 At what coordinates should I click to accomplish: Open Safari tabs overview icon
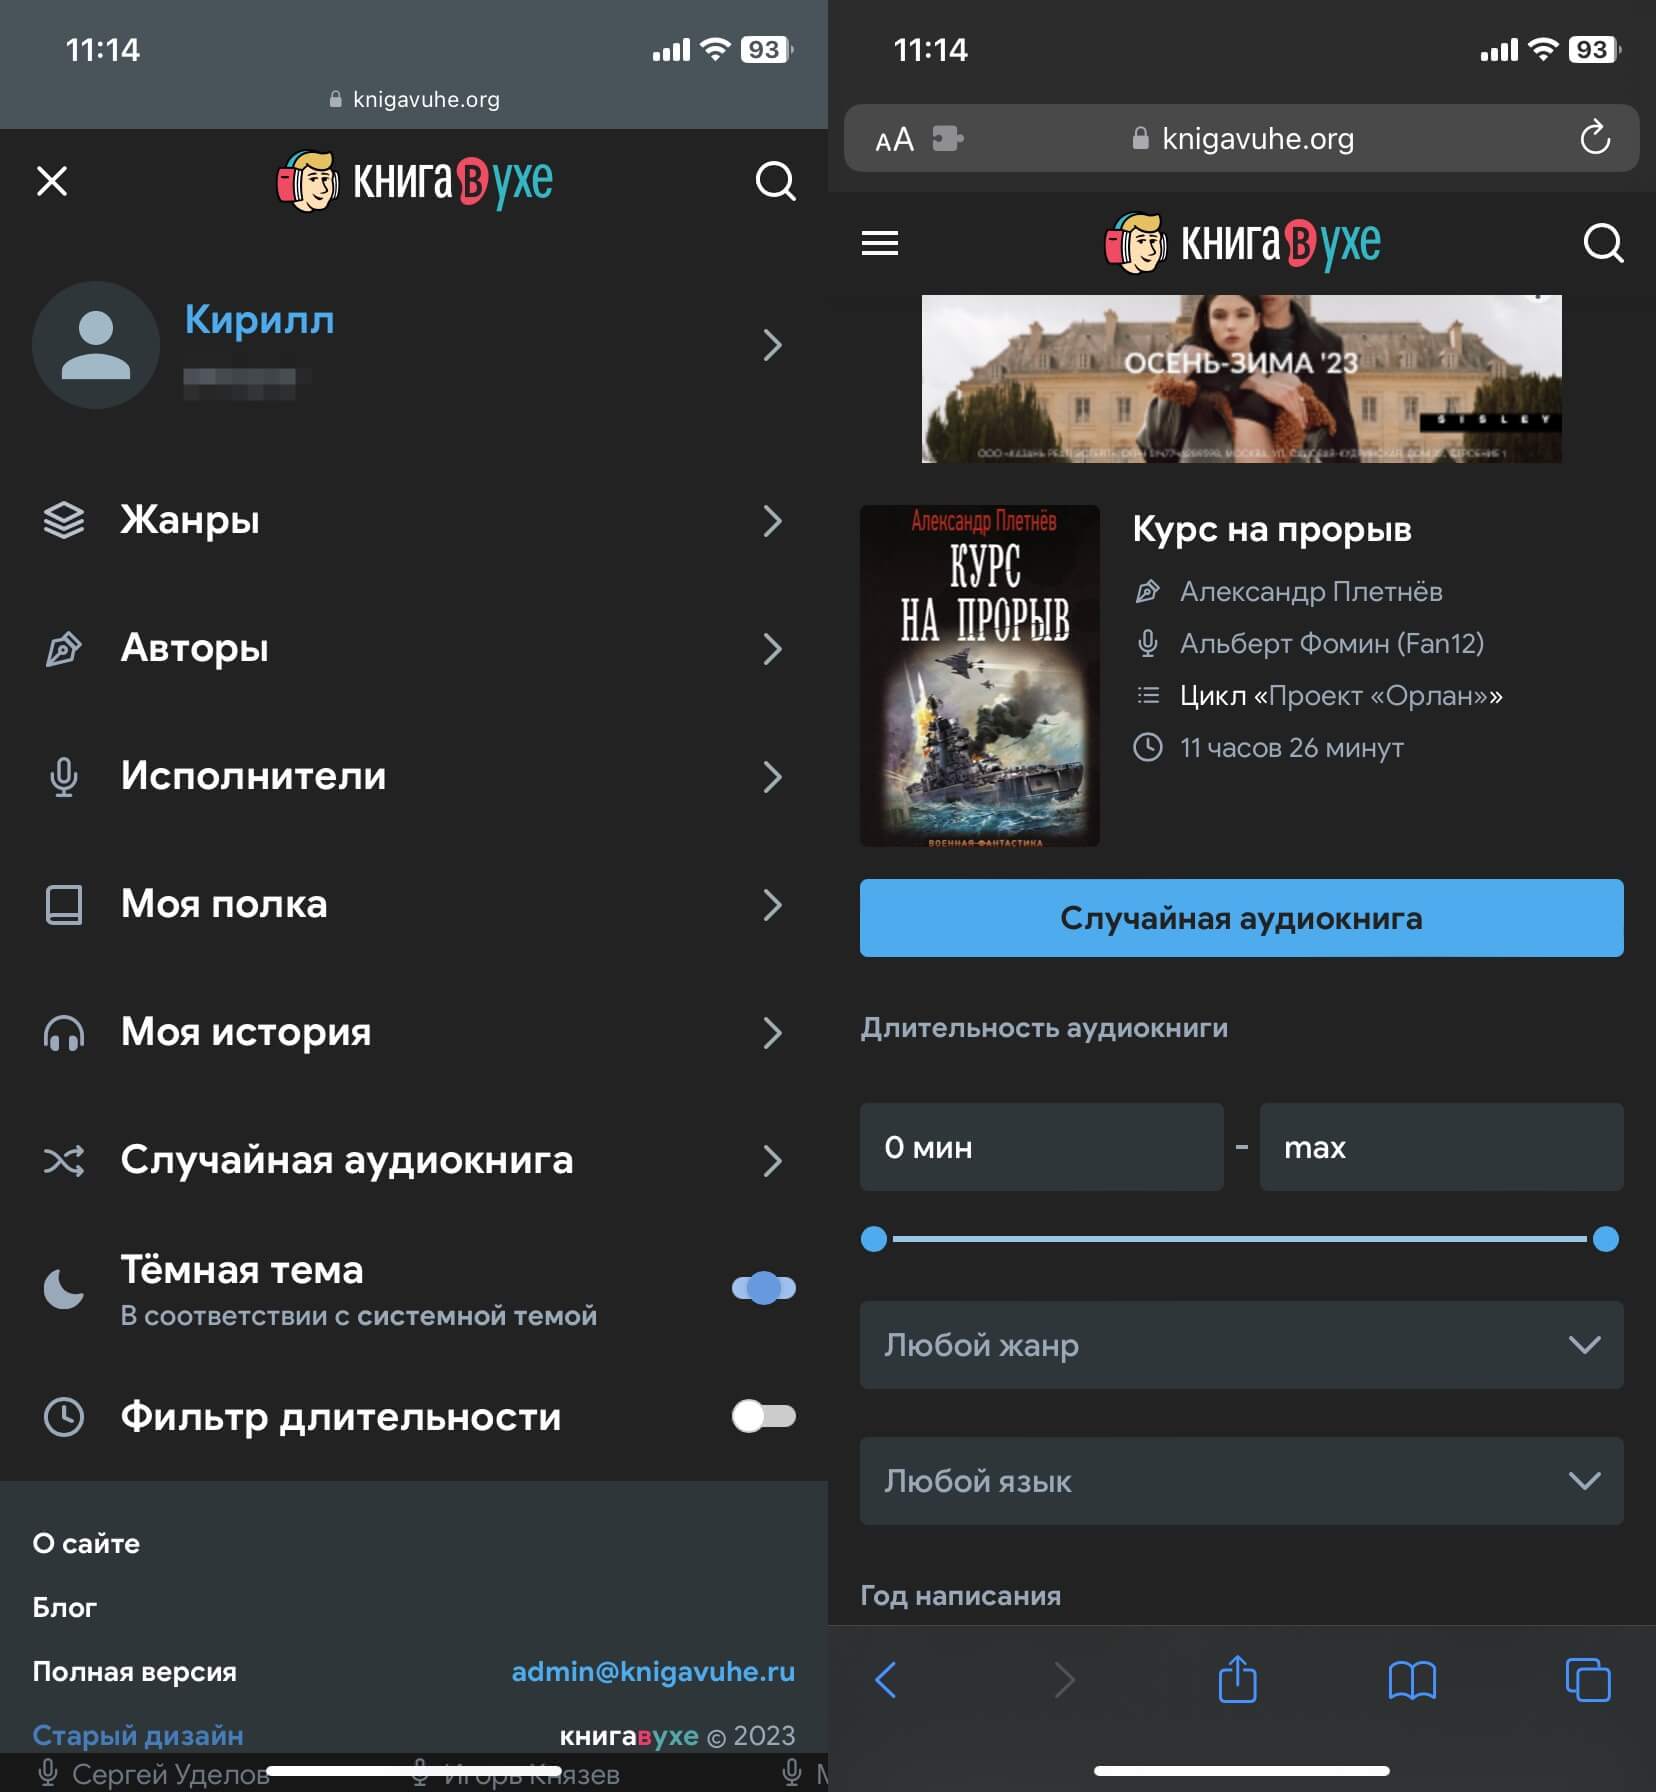[x=1587, y=1679]
